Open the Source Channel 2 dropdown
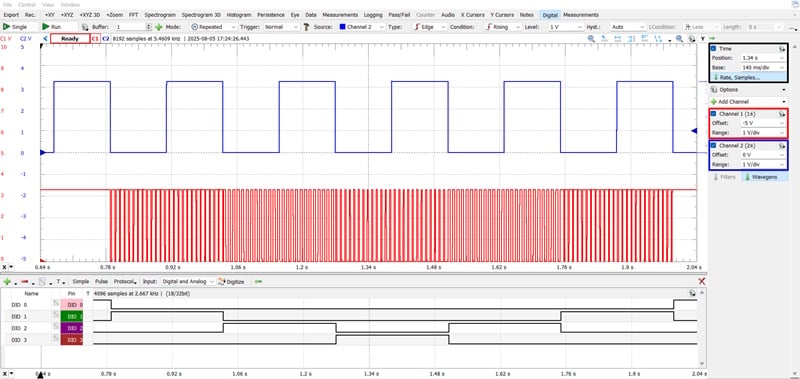This screenshot has height=379, width=800. pos(361,27)
